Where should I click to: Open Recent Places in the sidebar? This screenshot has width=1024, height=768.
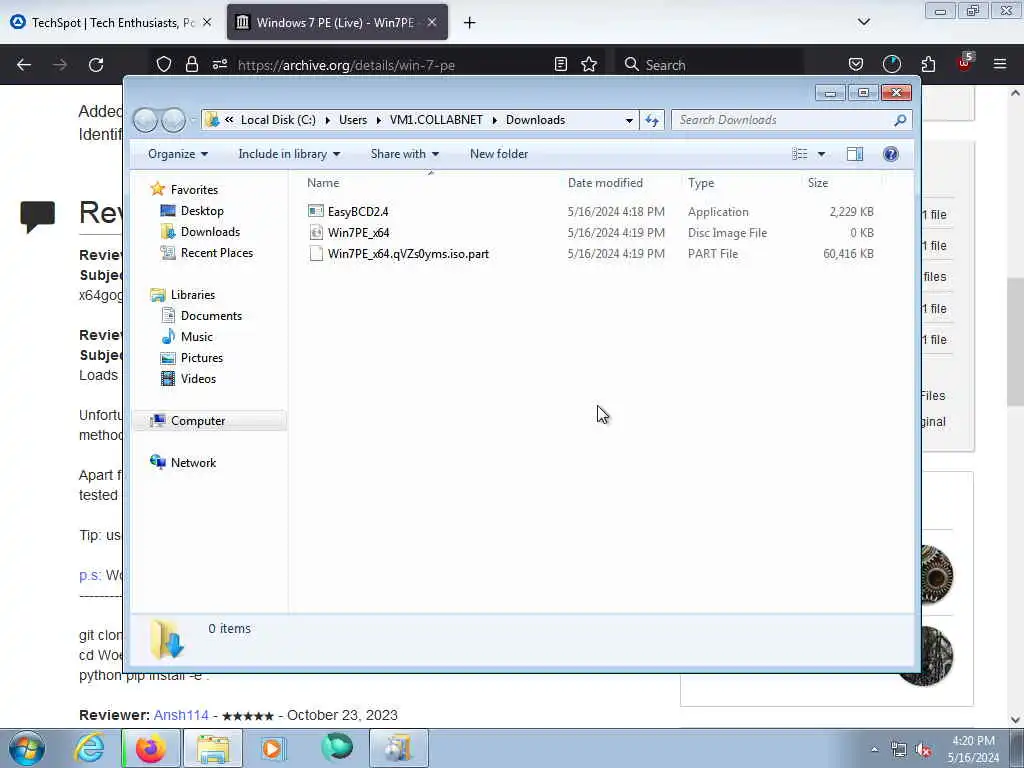click(x=216, y=253)
